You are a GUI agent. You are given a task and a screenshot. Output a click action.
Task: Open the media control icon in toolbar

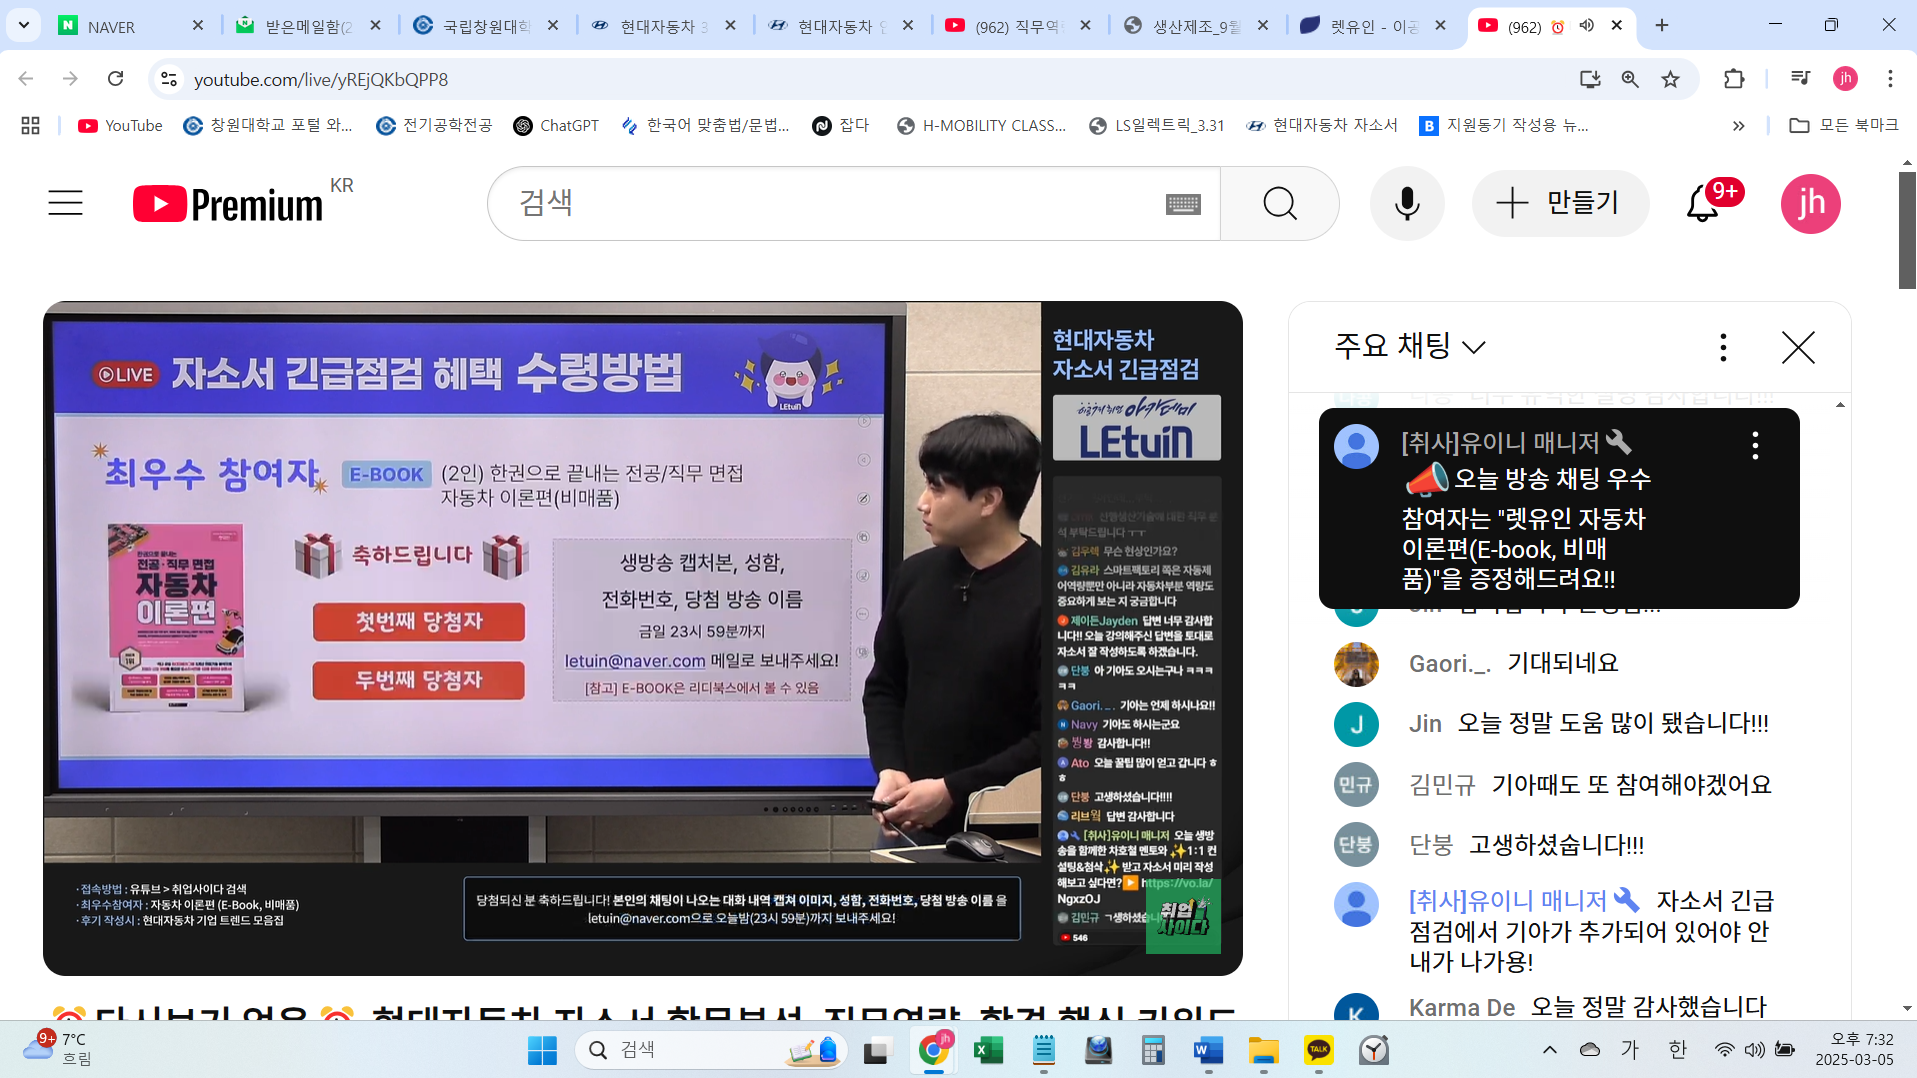tap(1800, 79)
